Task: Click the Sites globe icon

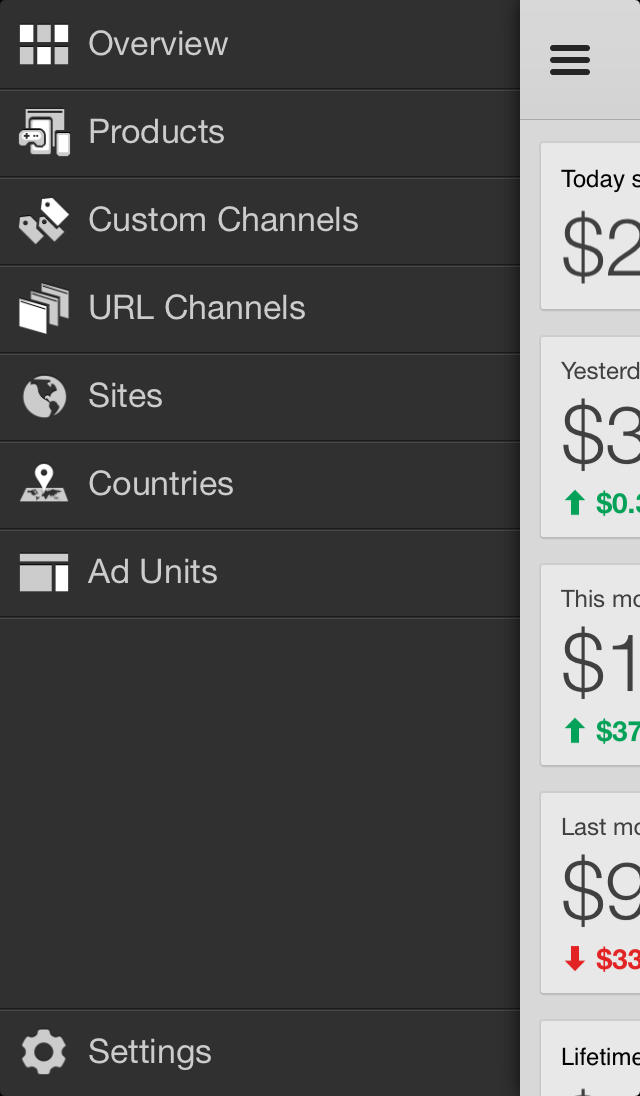Action: point(44,396)
